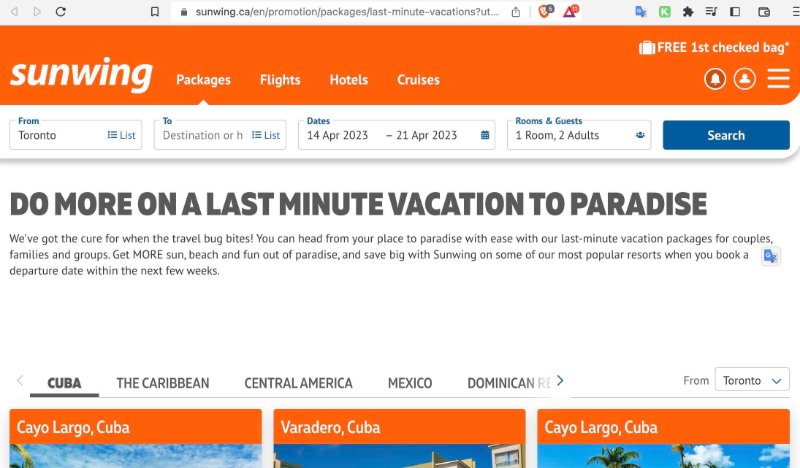This screenshot has height=468, width=800.
Task: Open the From departure list
Action: [x=121, y=135]
